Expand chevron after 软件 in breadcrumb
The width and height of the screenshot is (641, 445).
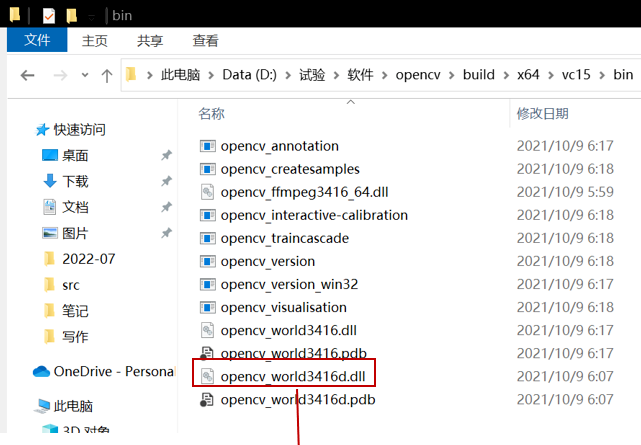pos(384,76)
